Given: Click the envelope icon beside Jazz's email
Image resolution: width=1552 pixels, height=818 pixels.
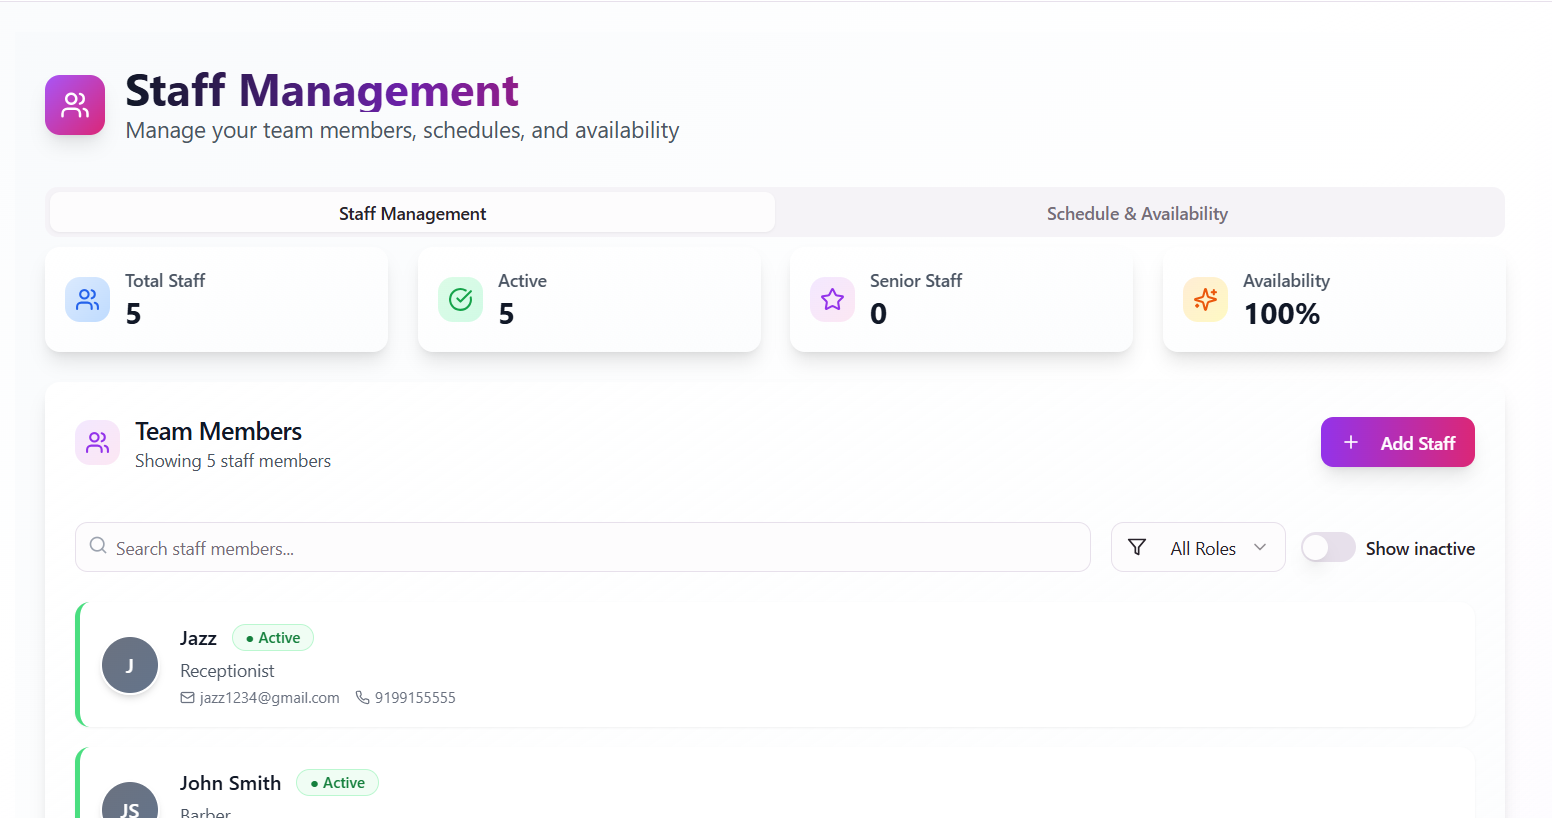Looking at the screenshot, I should pyautogui.click(x=187, y=698).
